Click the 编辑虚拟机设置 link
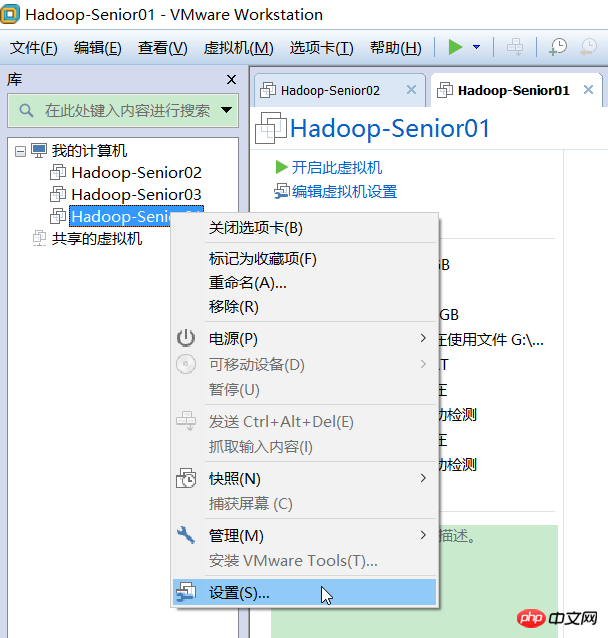The height and width of the screenshot is (638, 608). (x=344, y=192)
